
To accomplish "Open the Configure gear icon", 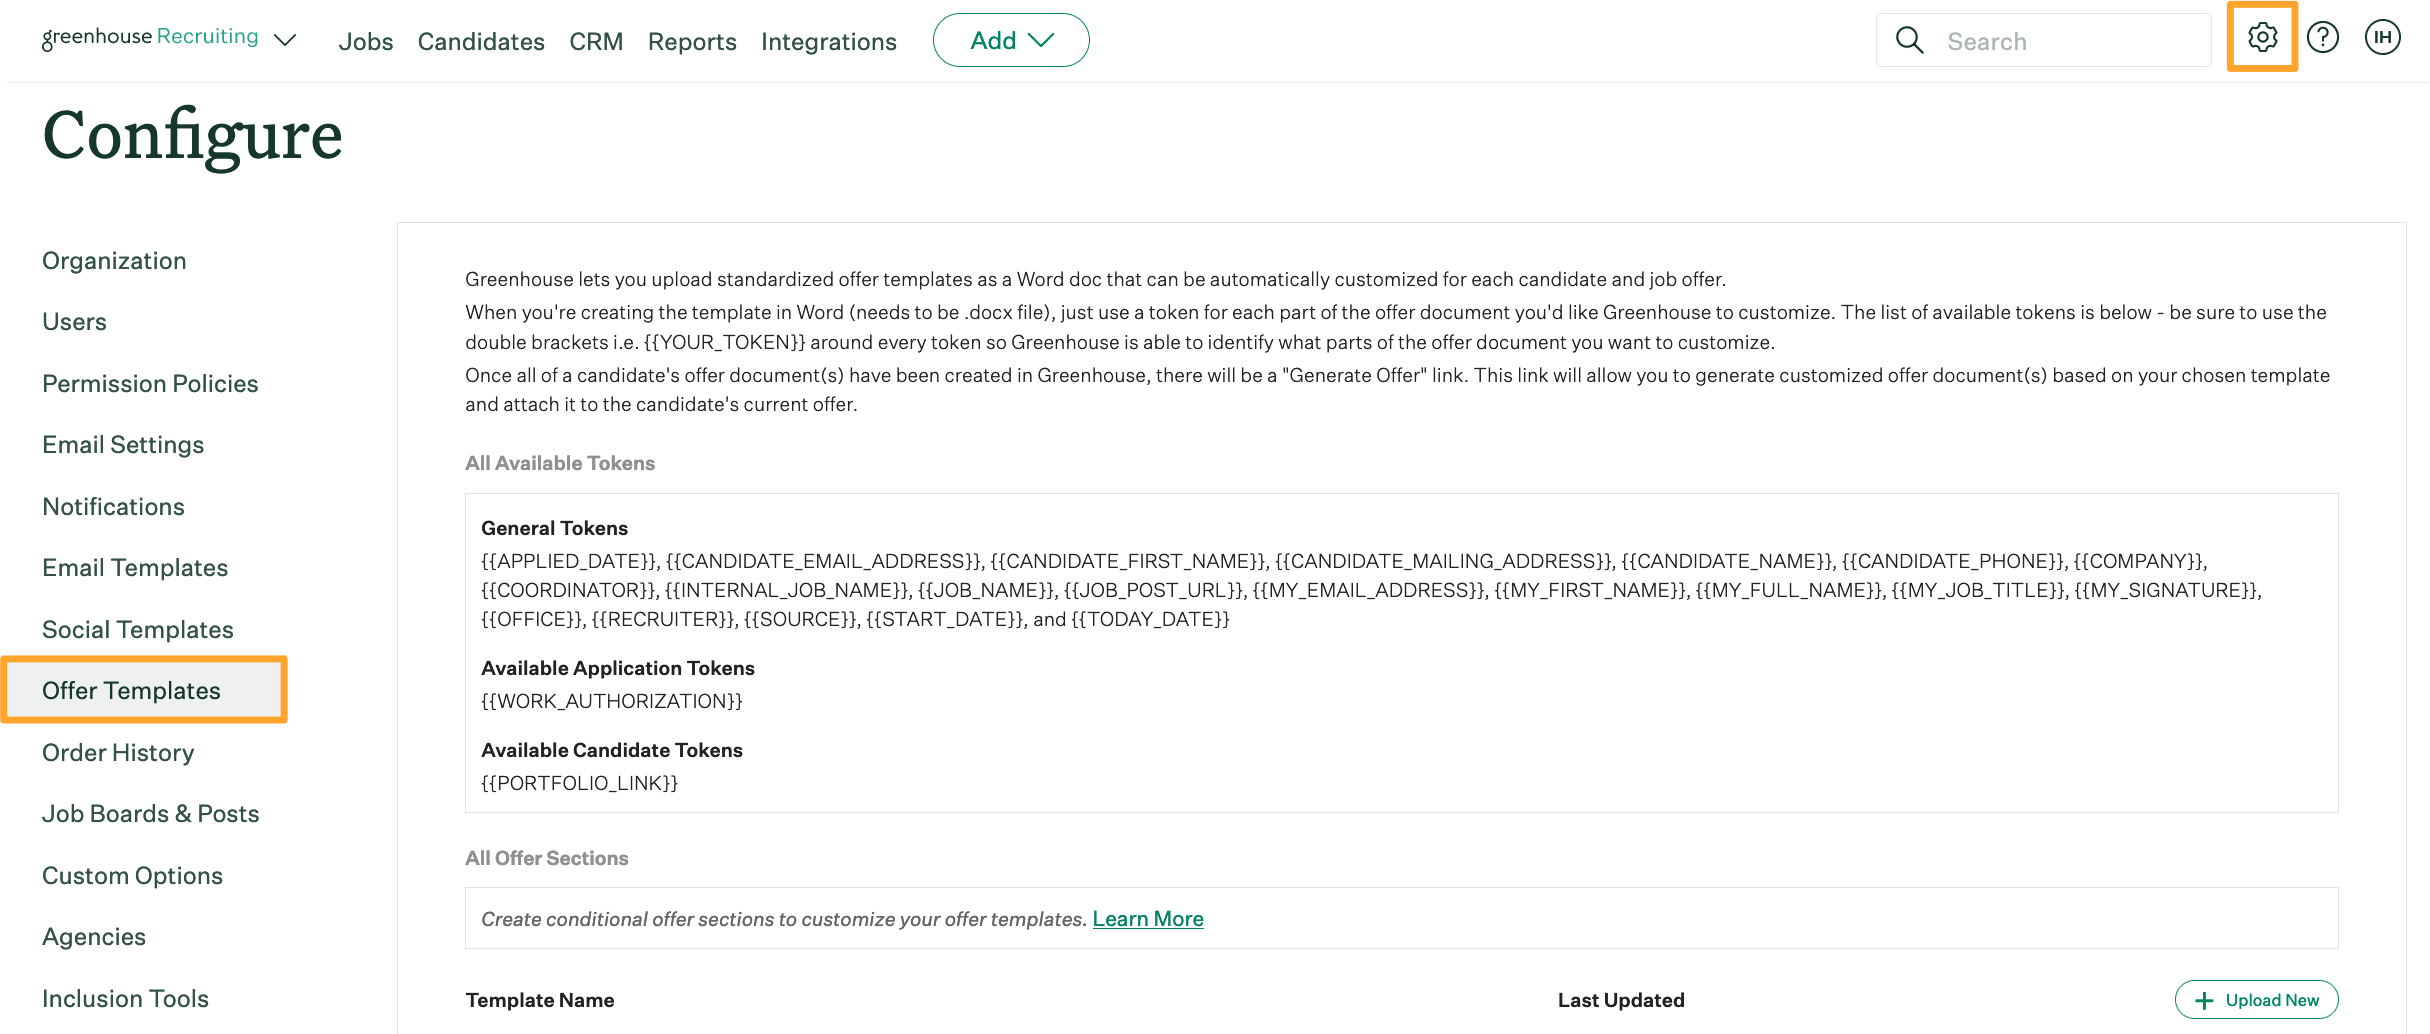I will click(2262, 38).
